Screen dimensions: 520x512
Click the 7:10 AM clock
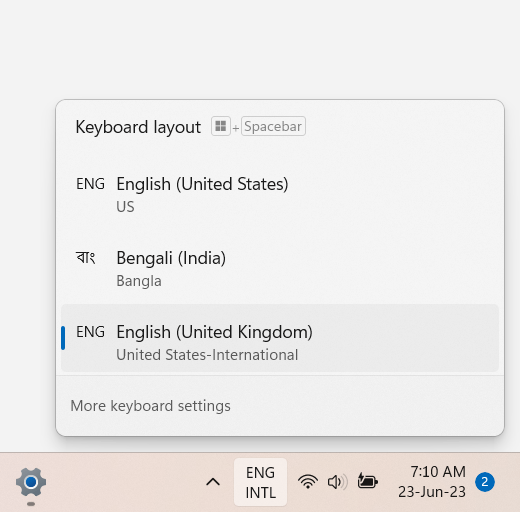pyautogui.click(x=438, y=471)
